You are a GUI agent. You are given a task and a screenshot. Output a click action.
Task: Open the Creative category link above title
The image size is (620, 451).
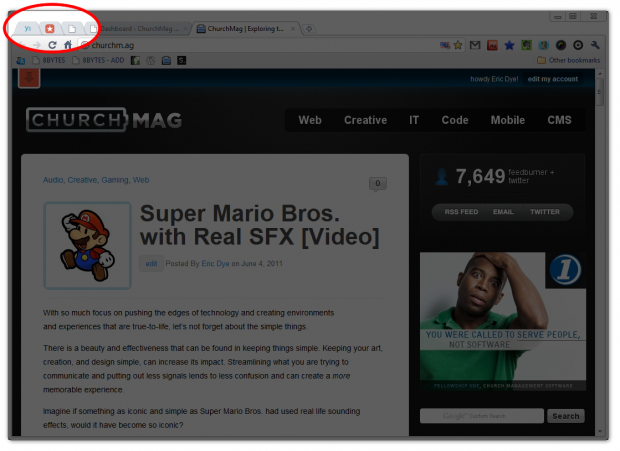pos(82,180)
